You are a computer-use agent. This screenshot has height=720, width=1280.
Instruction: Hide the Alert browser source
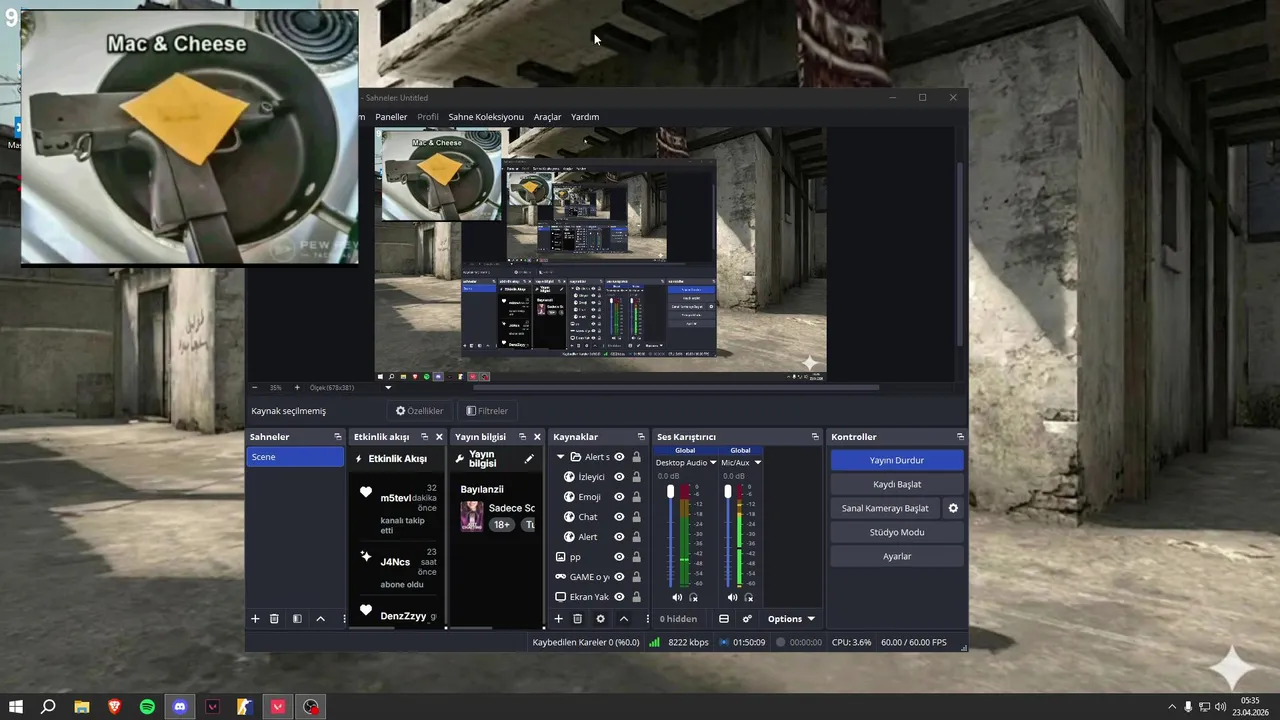(619, 537)
